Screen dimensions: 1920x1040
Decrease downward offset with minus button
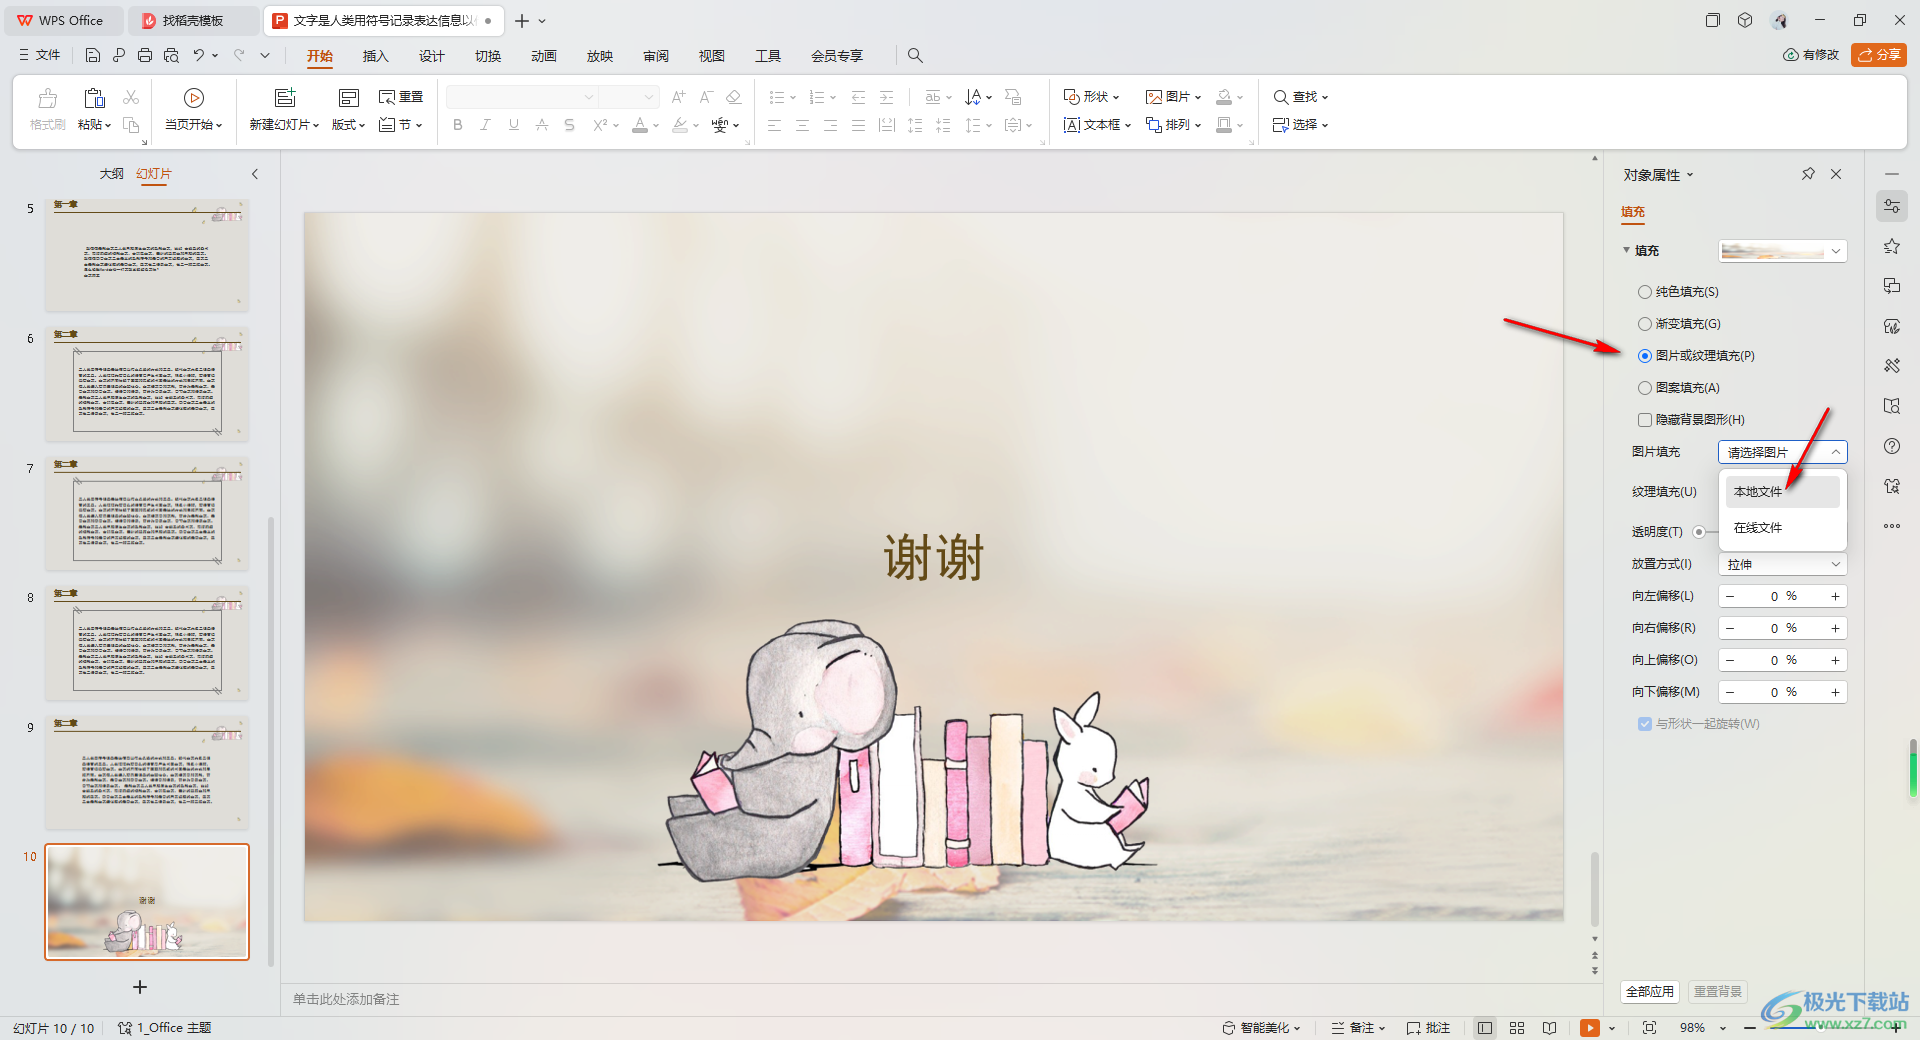[1730, 692]
